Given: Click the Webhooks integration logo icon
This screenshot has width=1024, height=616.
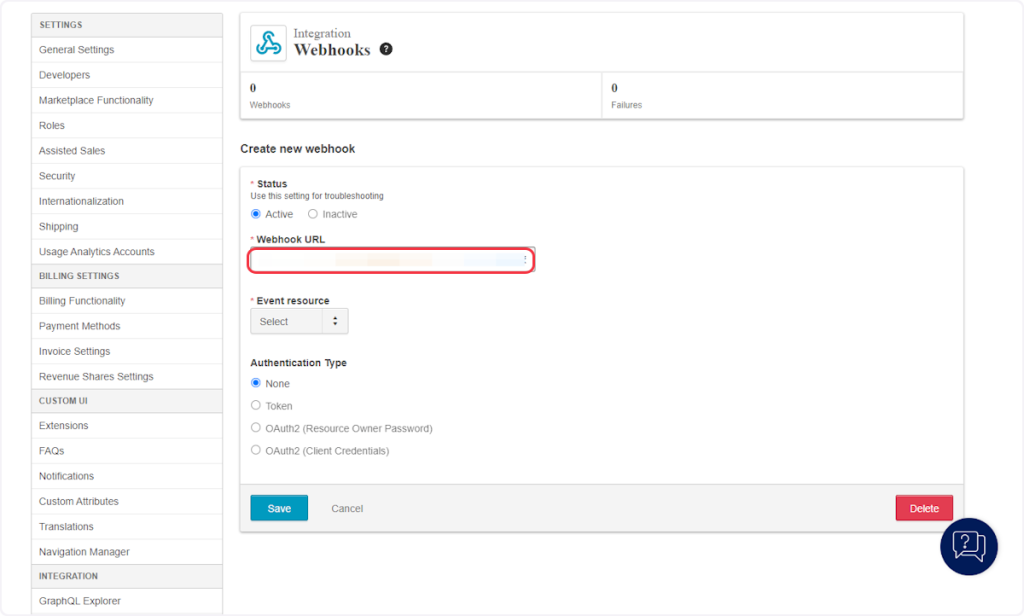Looking at the screenshot, I should point(268,43).
